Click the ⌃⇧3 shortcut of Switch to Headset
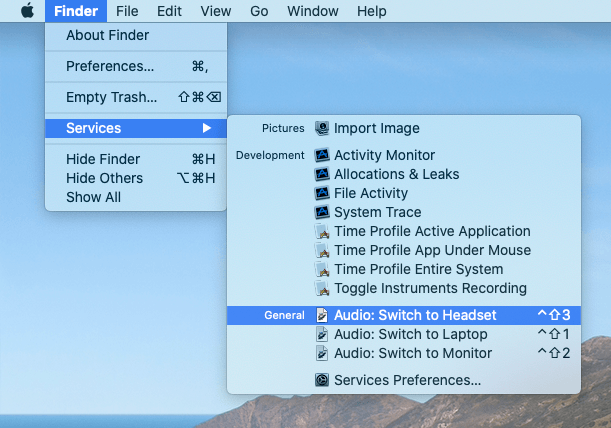The image size is (611, 428). pos(554,315)
